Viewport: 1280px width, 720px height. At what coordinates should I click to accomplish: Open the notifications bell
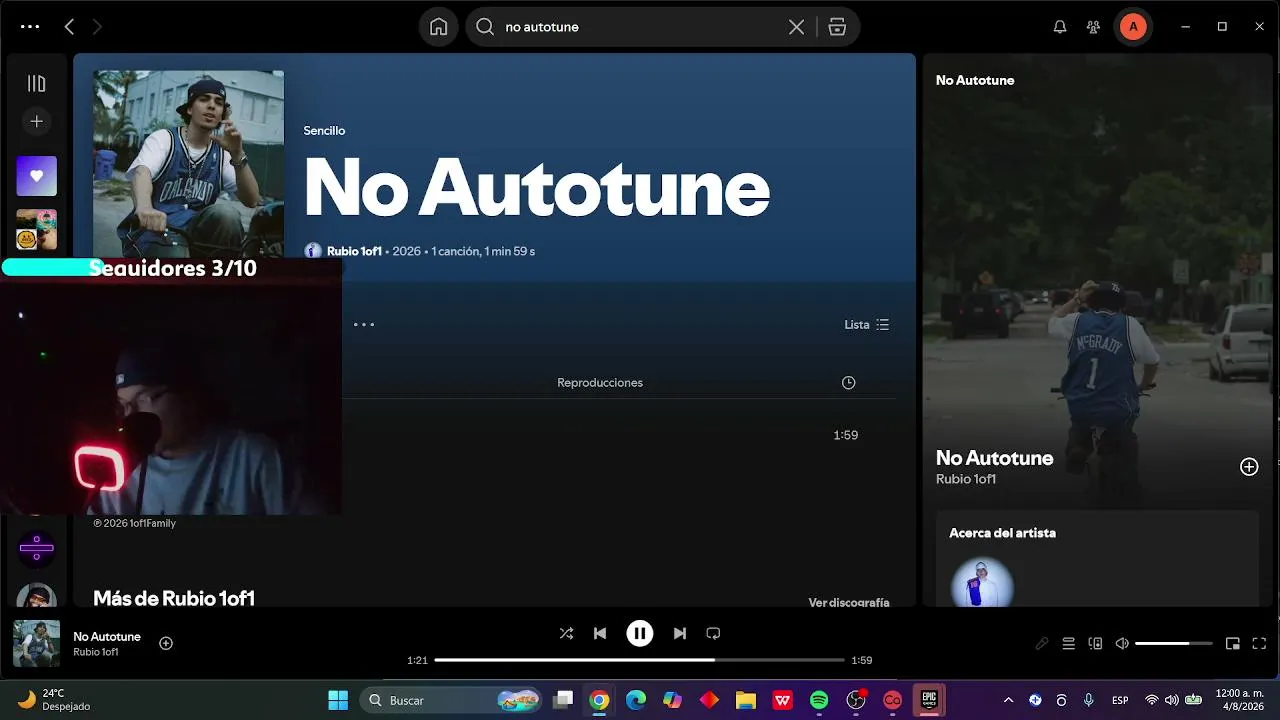tap(1060, 27)
